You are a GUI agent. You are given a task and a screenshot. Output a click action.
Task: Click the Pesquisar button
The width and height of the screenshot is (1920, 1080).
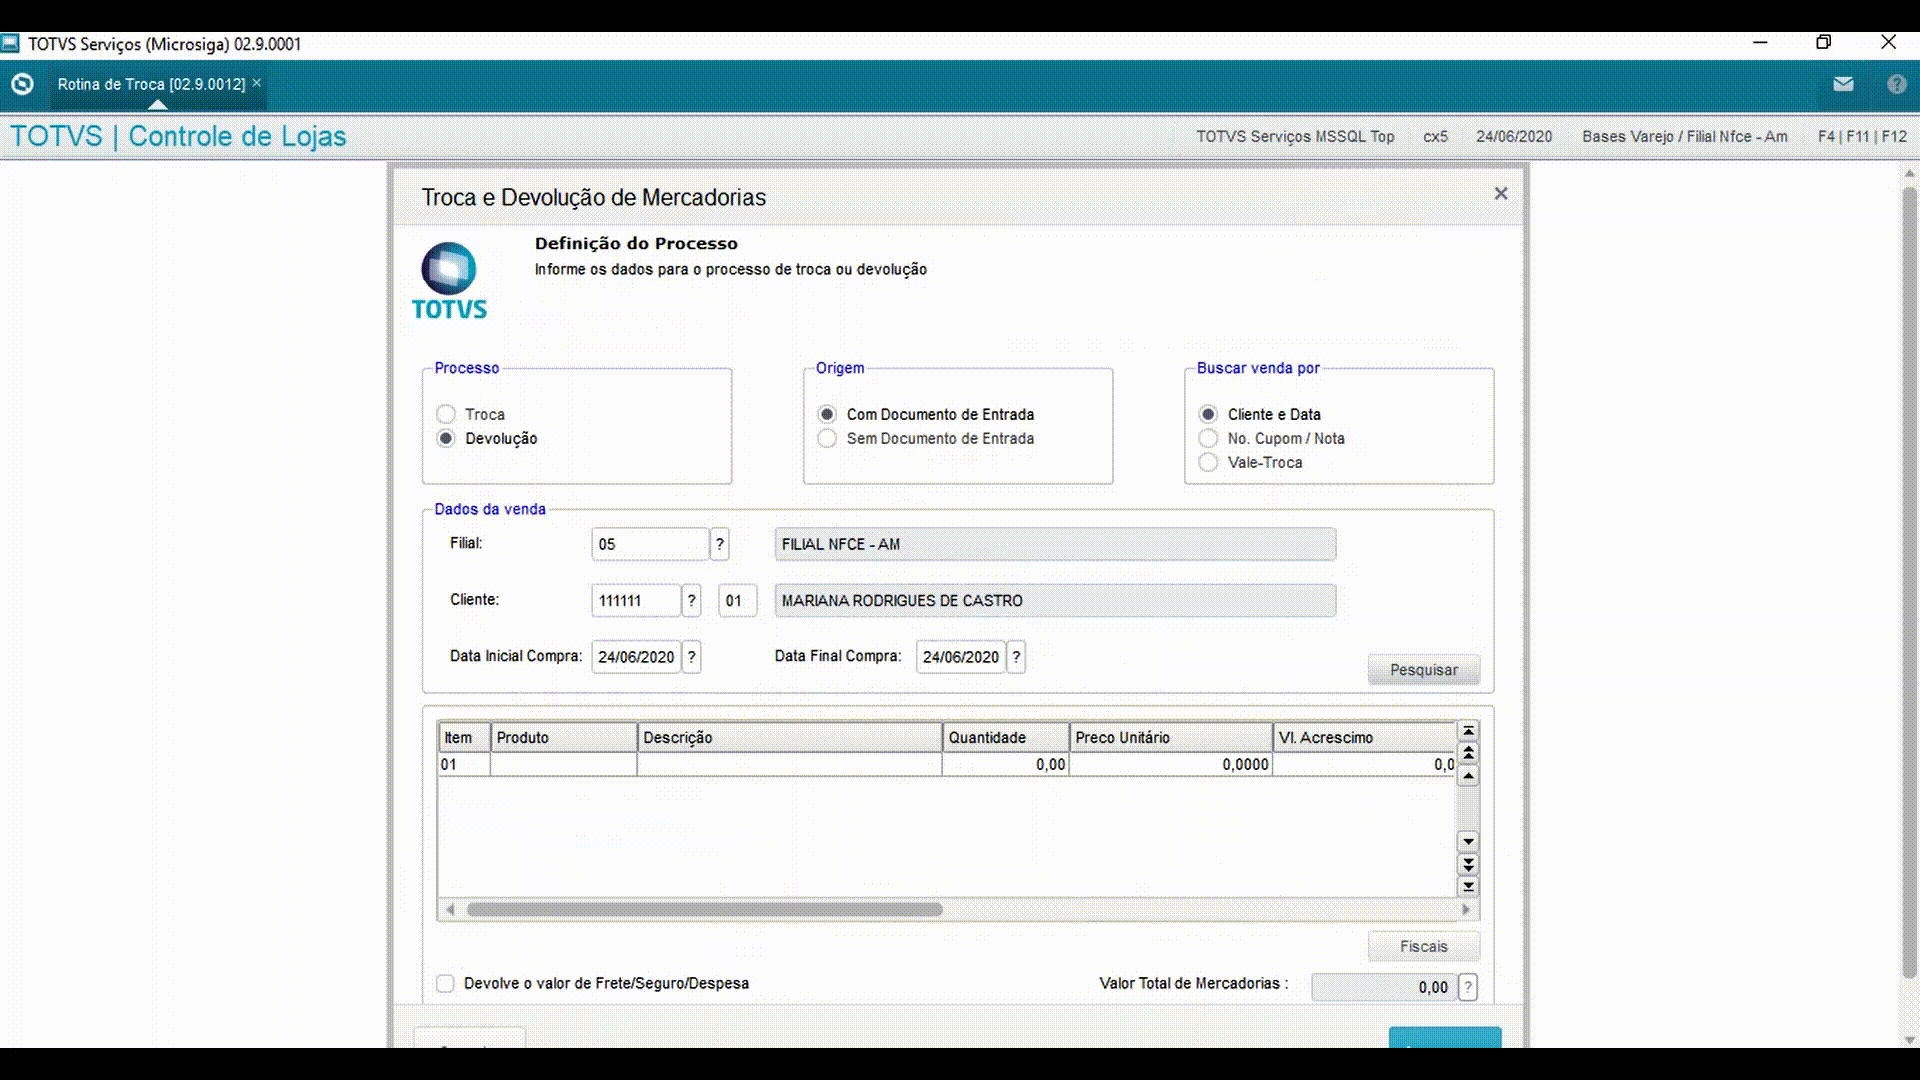coord(1424,670)
